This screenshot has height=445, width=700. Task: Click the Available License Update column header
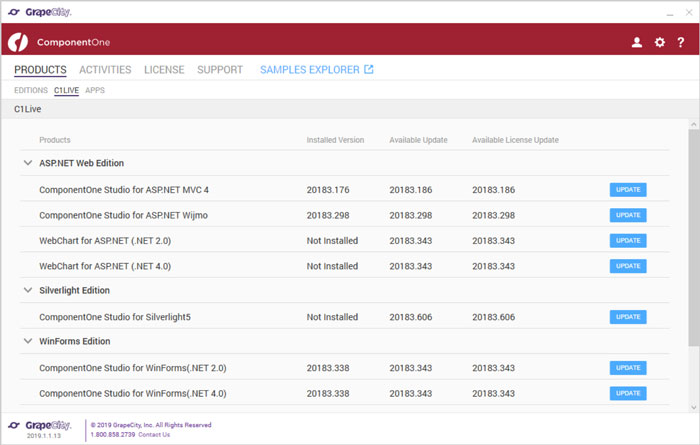point(515,140)
